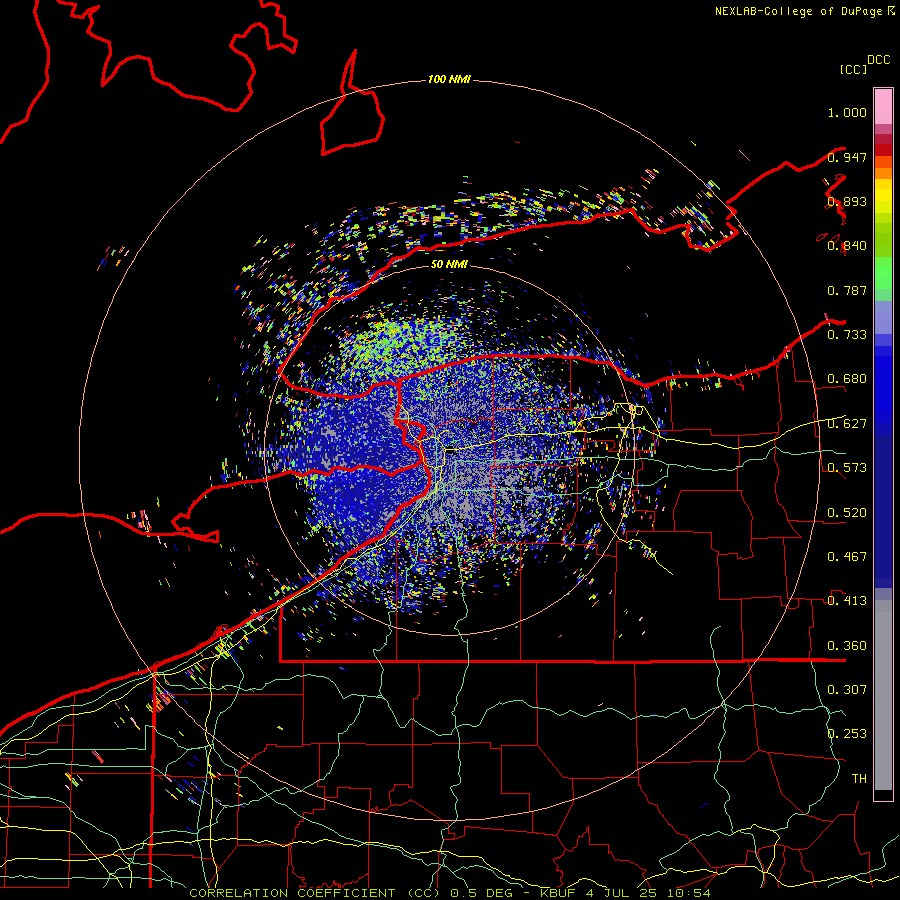Click the 0.627 scale value
Screen dimensions: 900x900
(x=847, y=424)
